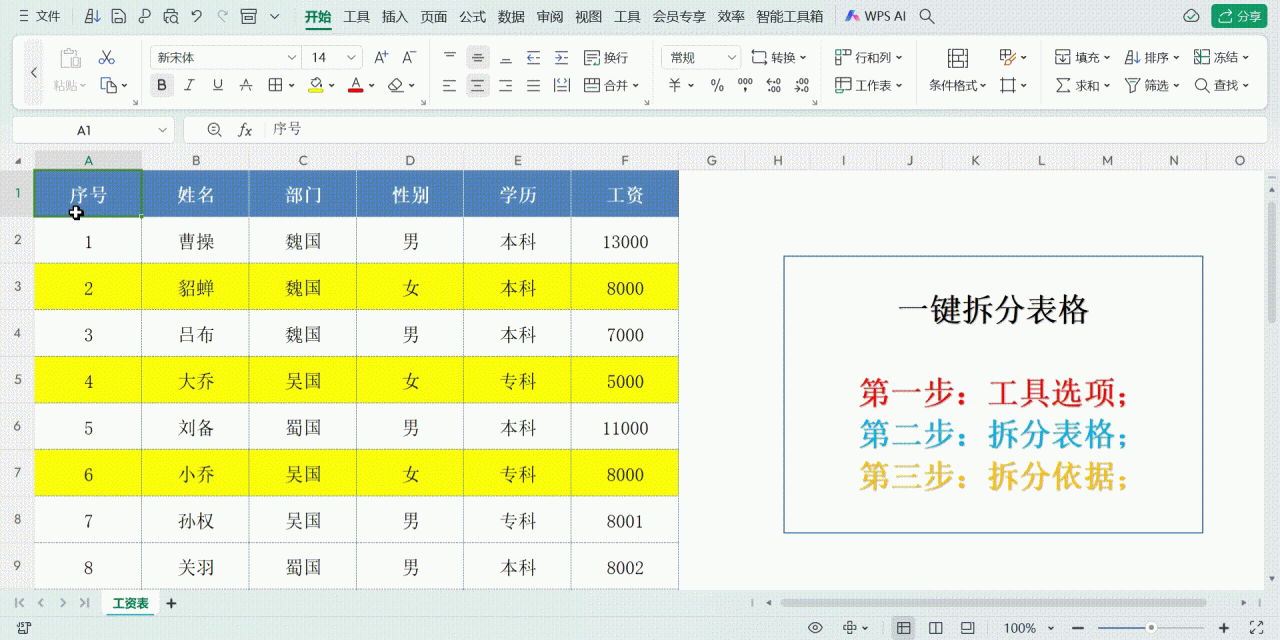Click the Save icon in quick access
This screenshot has width=1280, height=640.
(119, 16)
